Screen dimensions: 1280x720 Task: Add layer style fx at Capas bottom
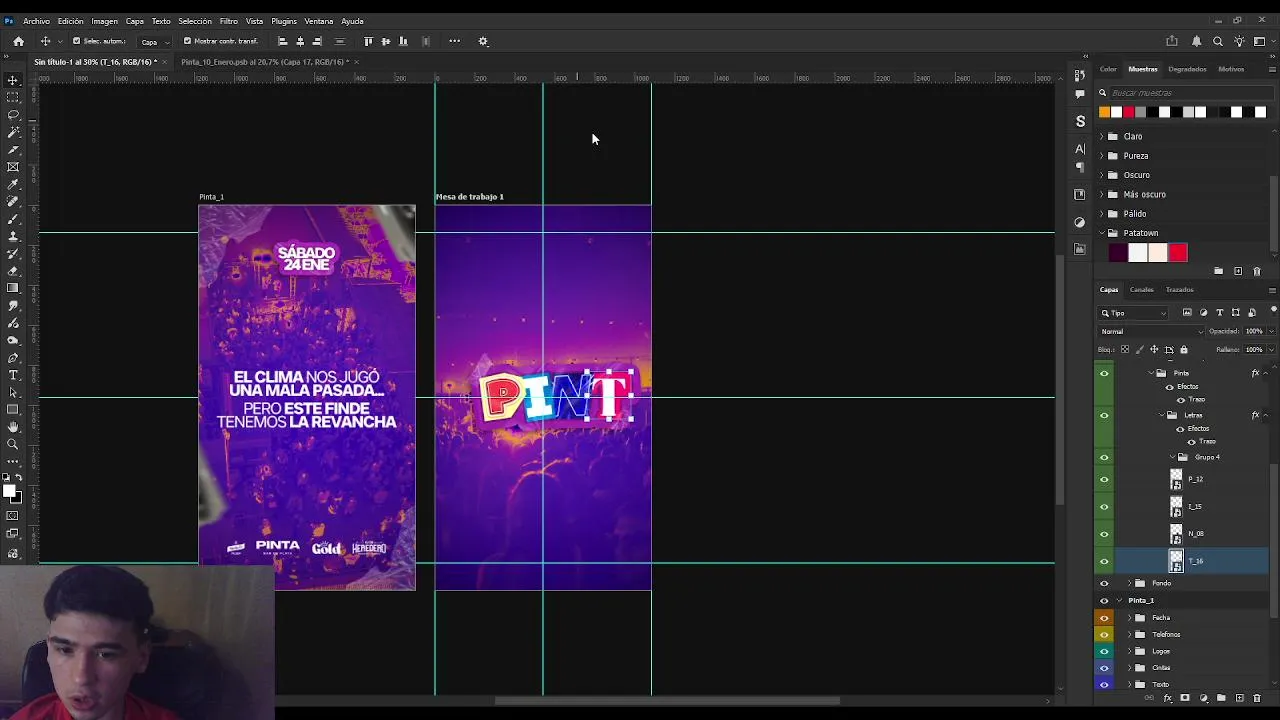tap(1169, 698)
